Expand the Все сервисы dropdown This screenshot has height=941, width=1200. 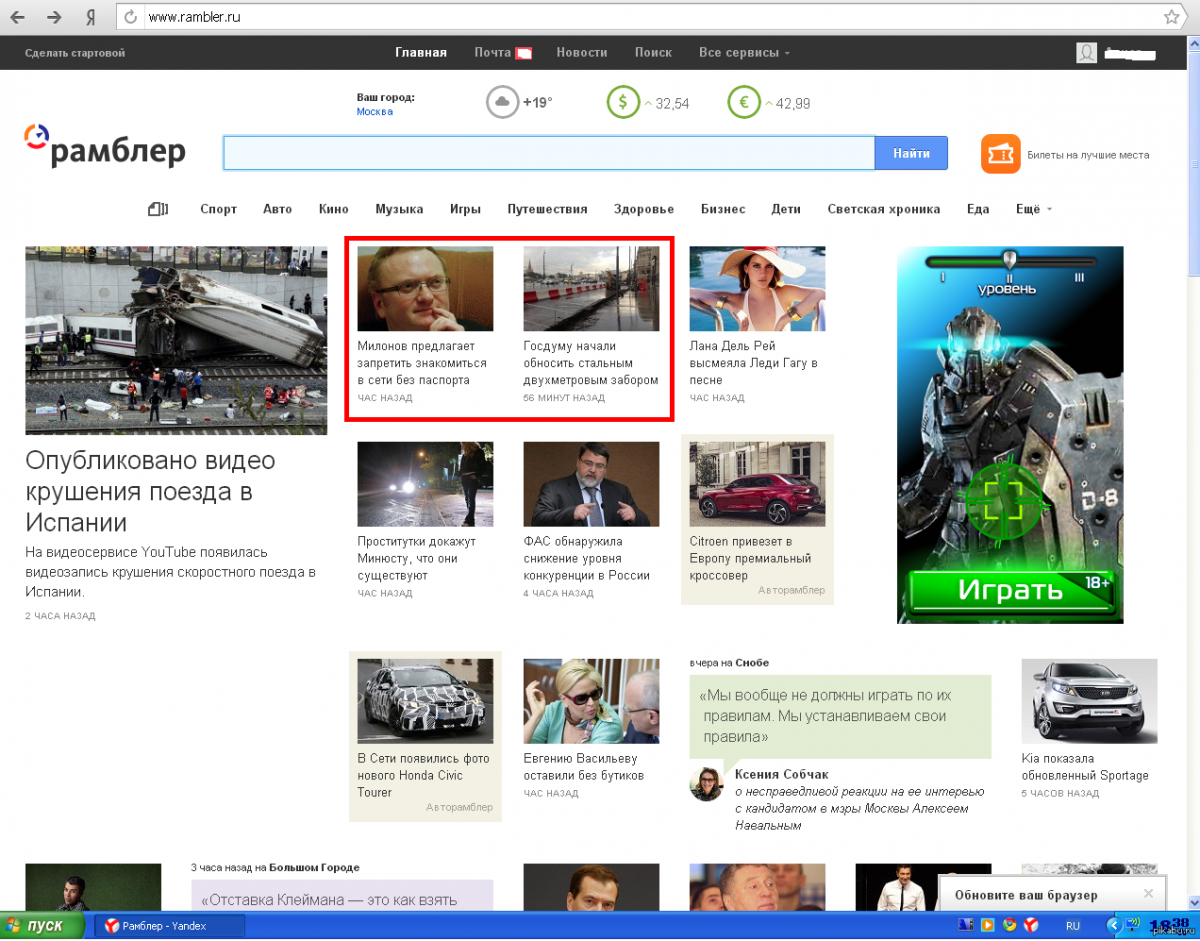pos(744,53)
